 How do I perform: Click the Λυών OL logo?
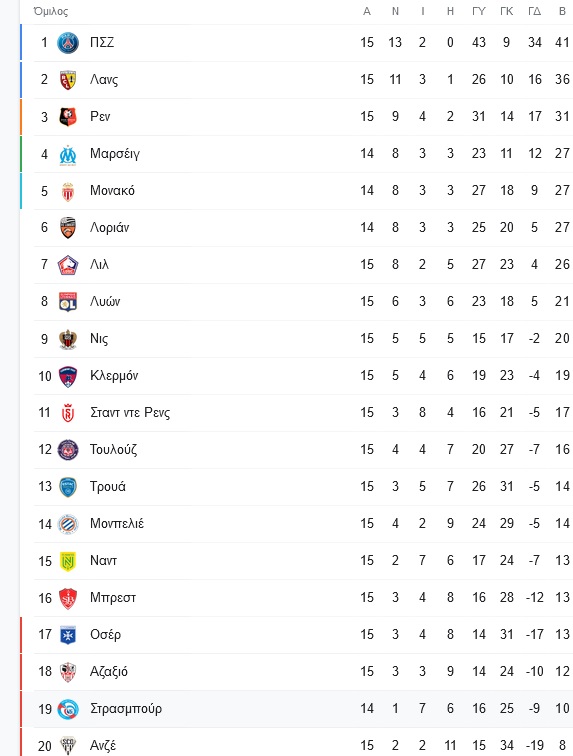(68, 302)
